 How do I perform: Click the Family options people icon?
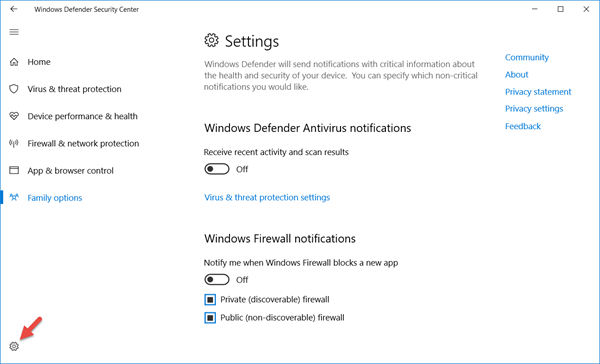tap(14, 198)
